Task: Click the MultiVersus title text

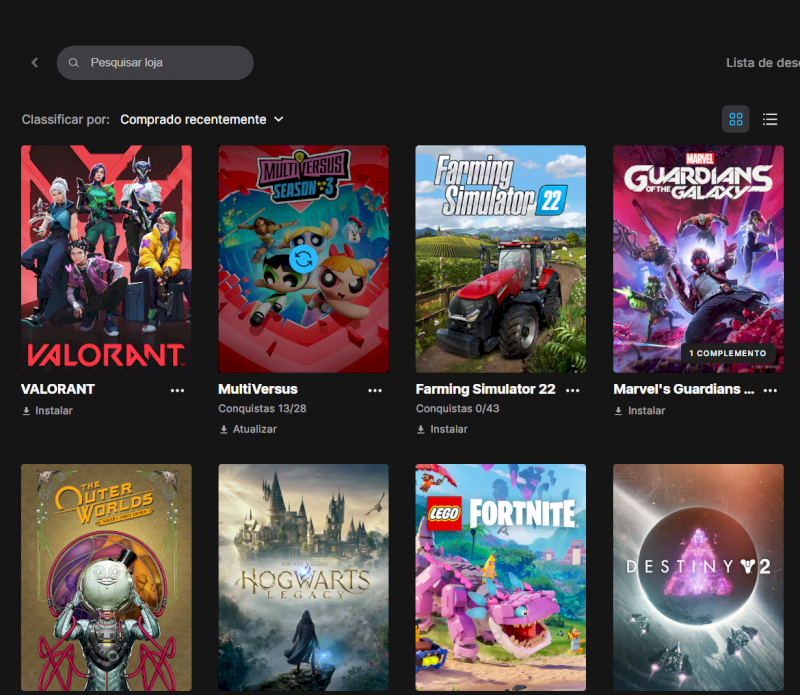Action: coord(258,389)
